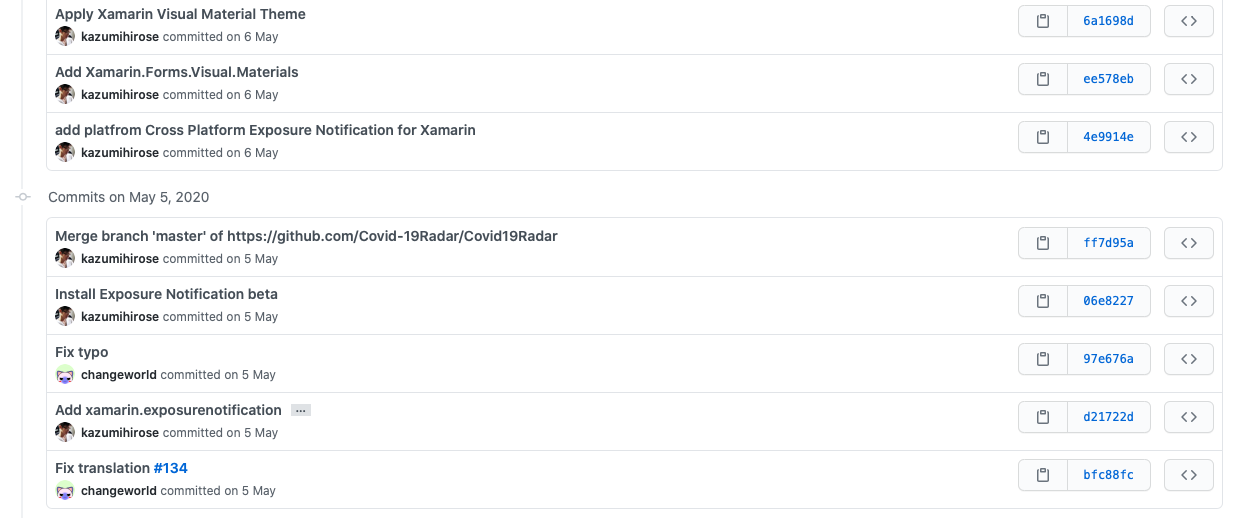The width and height of the screenshot is (1254, 518).
Task: Browse repository at commit 97e676a
Action: pyautogui.click(x=1189, y=359)
